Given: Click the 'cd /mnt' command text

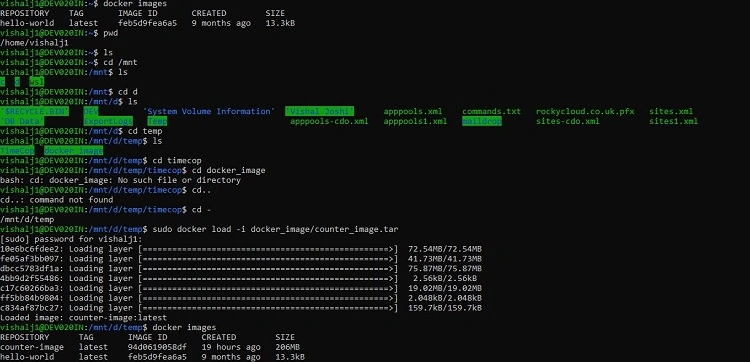Looking at the screenshot, I should (121, 62).
